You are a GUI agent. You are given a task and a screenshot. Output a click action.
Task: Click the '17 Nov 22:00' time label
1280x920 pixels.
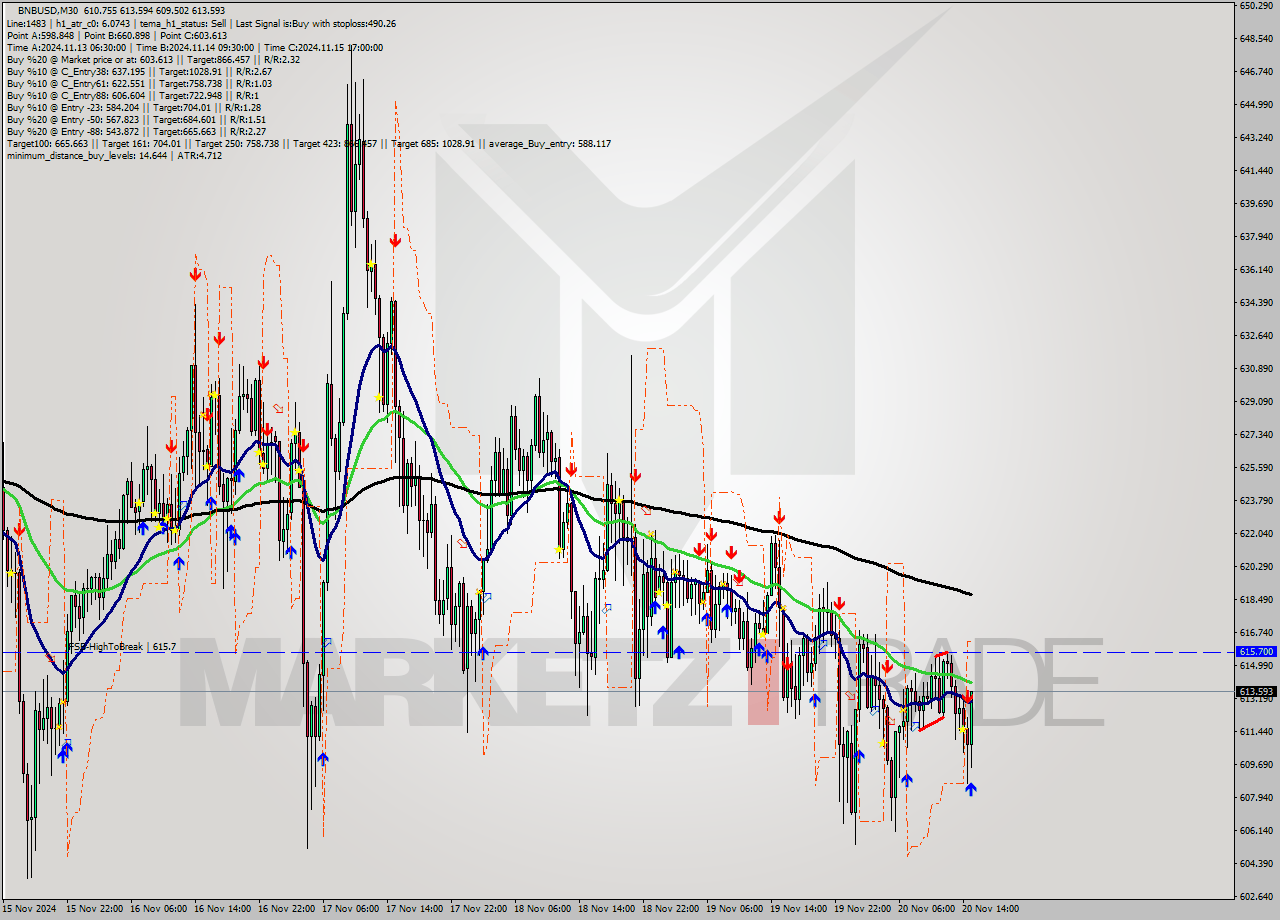(x=479, y=909)
